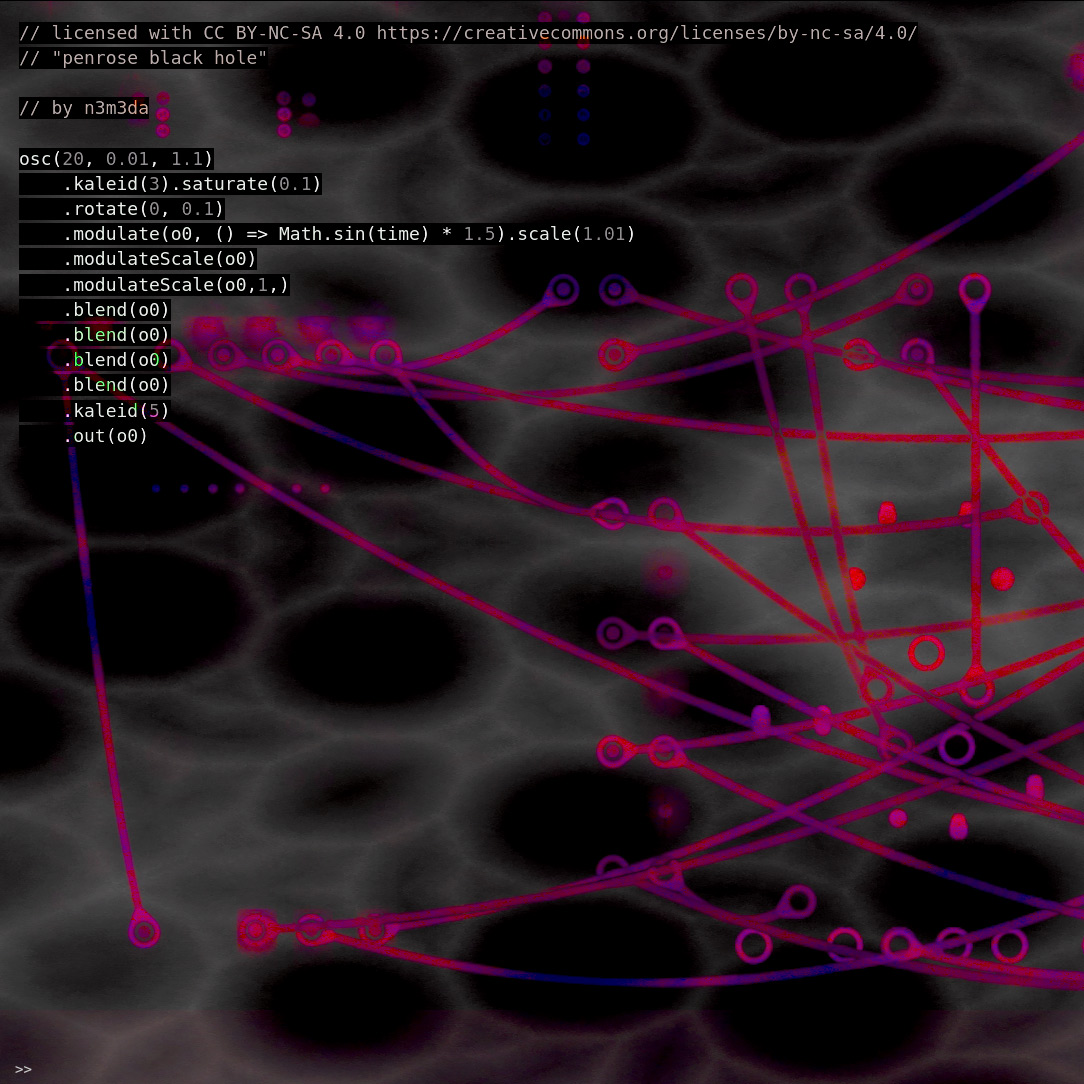Click the "// by n3m3da" author comment
Screen dimensions: 1084x1084
[84, 108]
